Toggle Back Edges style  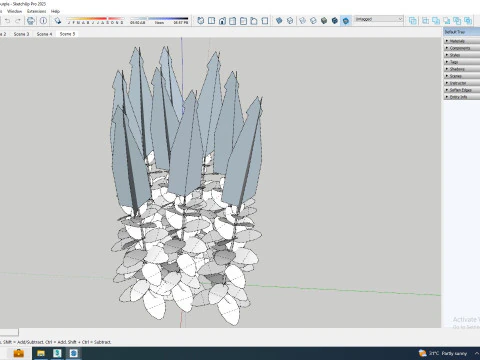tap(290, 21)
